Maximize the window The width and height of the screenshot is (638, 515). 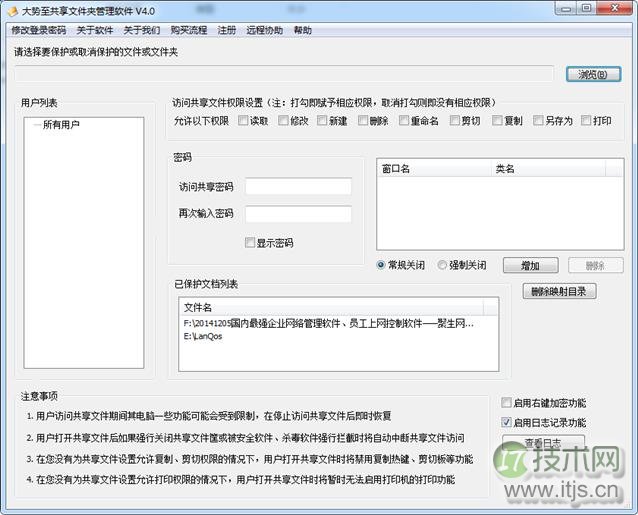586,9
